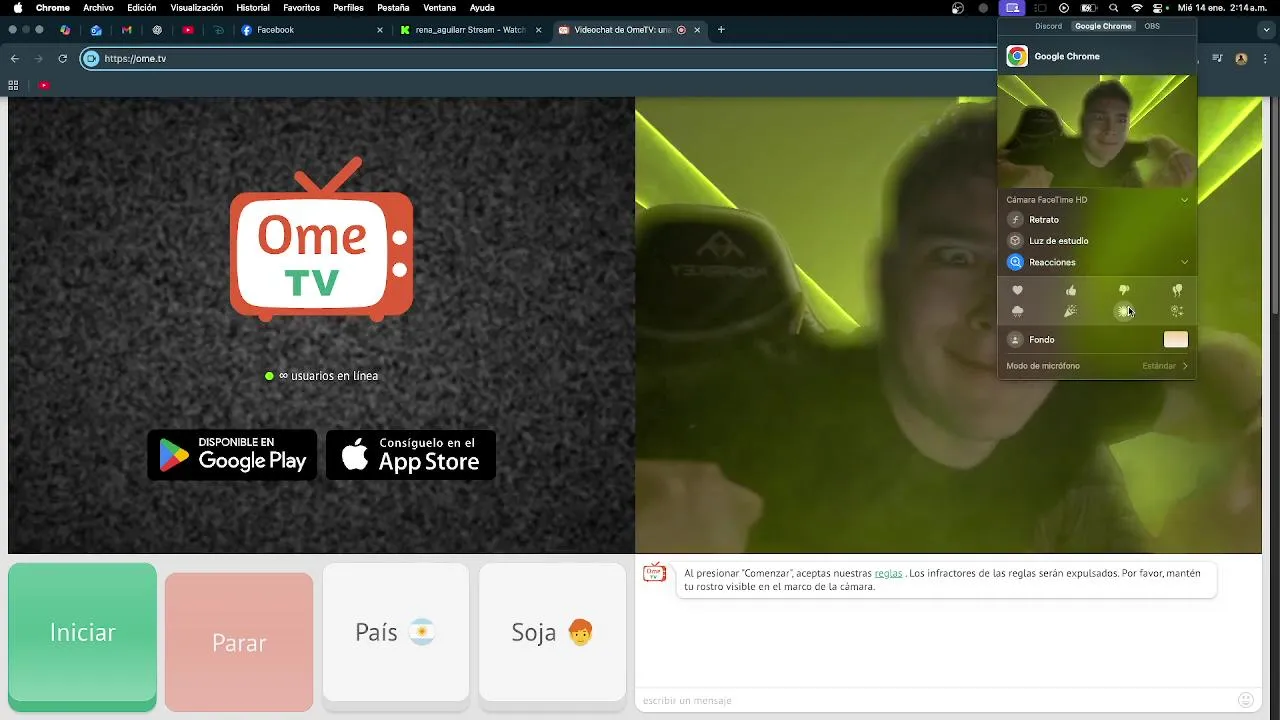Viewport: 1280px width, 720px height.
Task: Click the OmeTV logo
Action: pyautogui.click(x=321, y=240)
